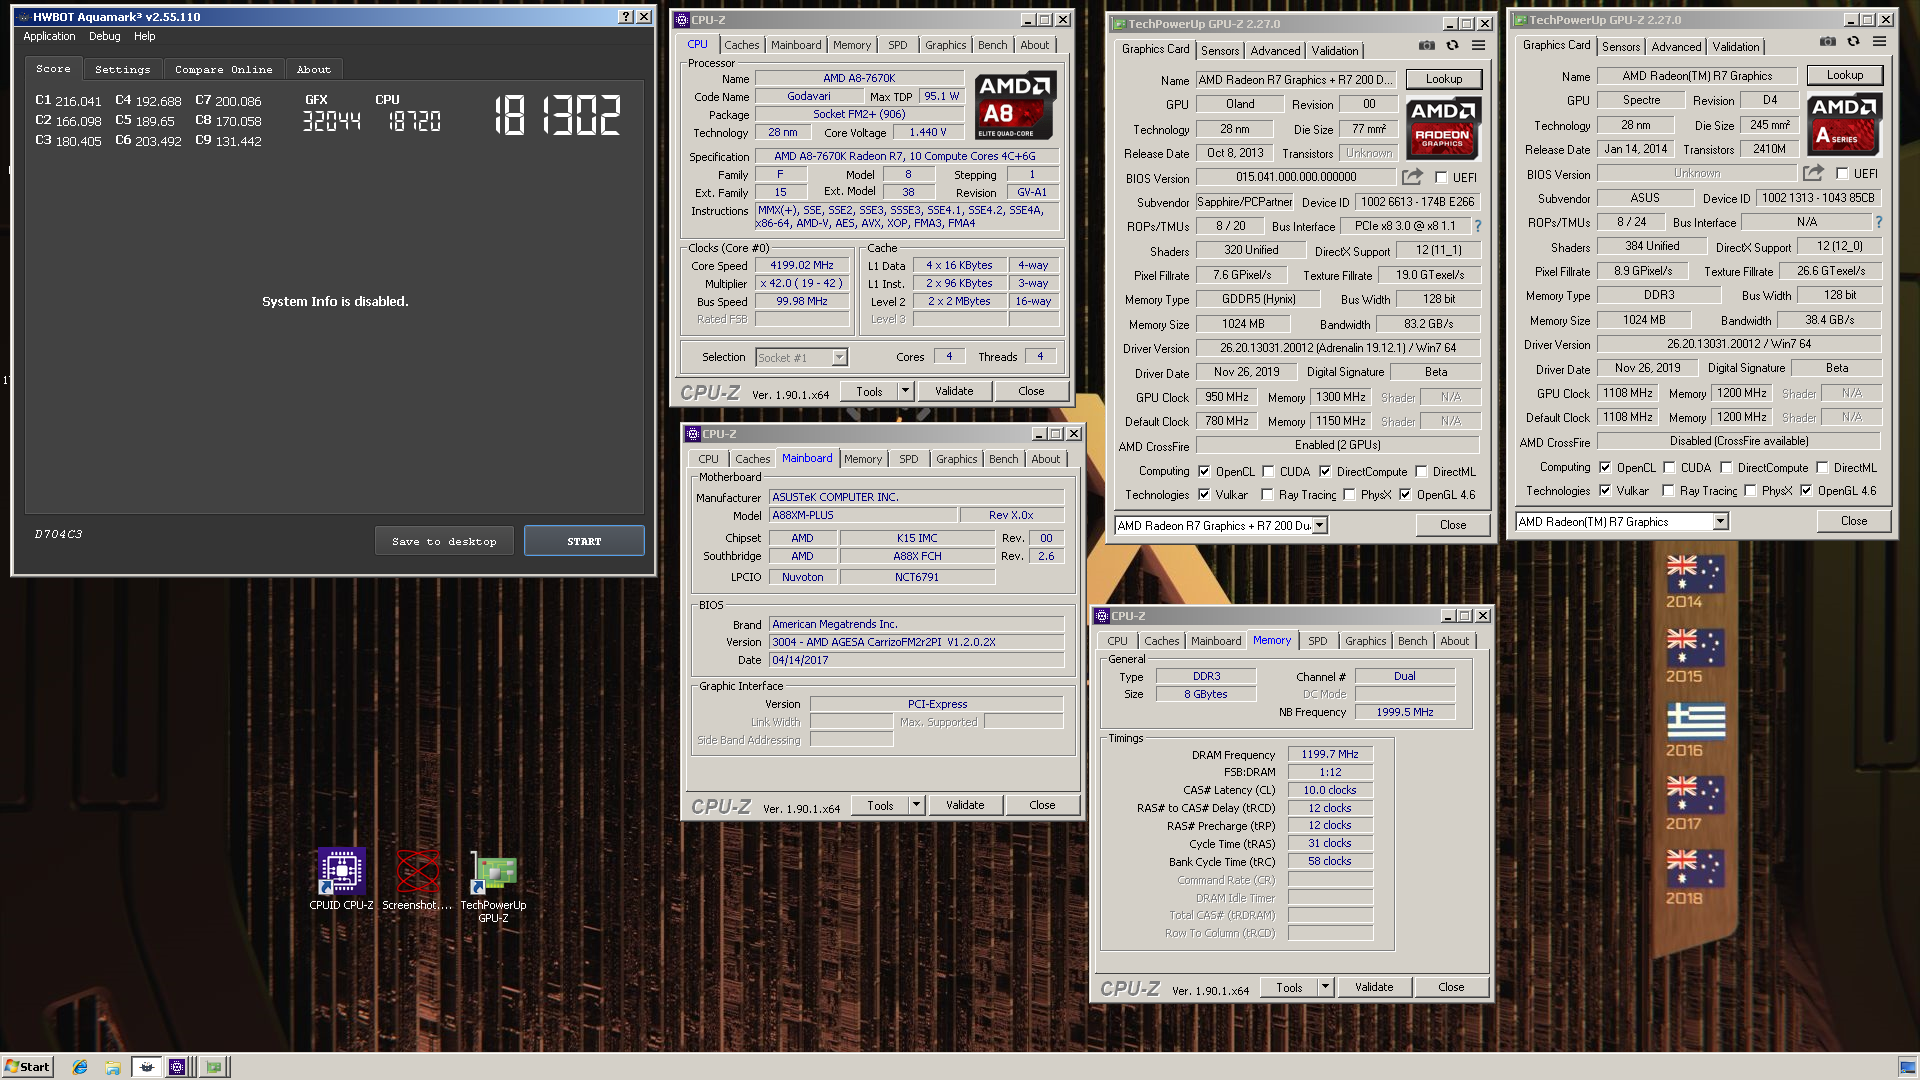Toggle UEFI checkbox in left GPU-Z window
1920x1080 pixels.
1441,178
